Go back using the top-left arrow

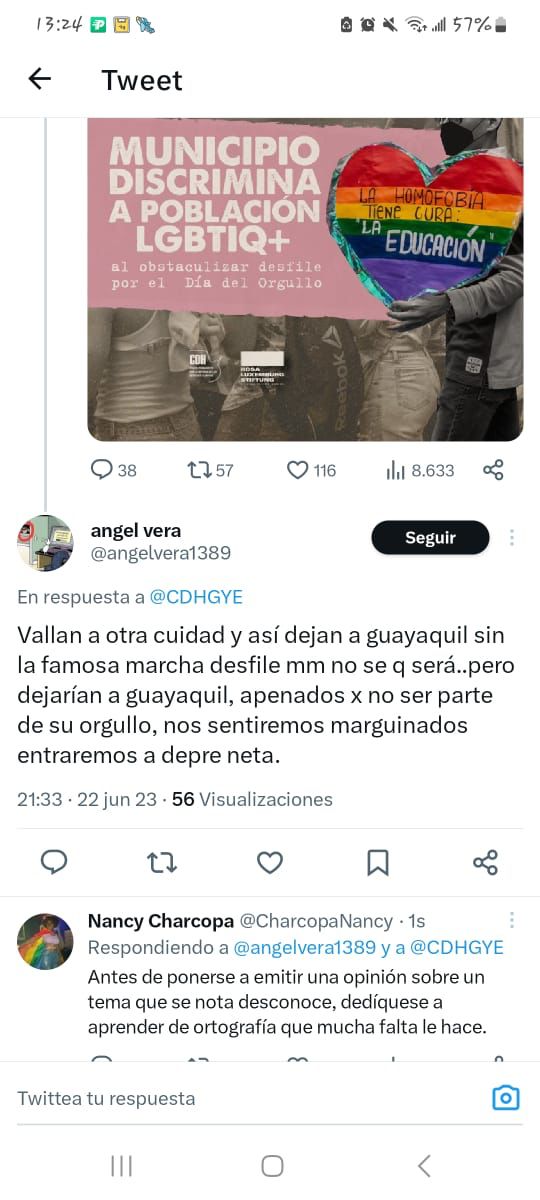(39, 79)
